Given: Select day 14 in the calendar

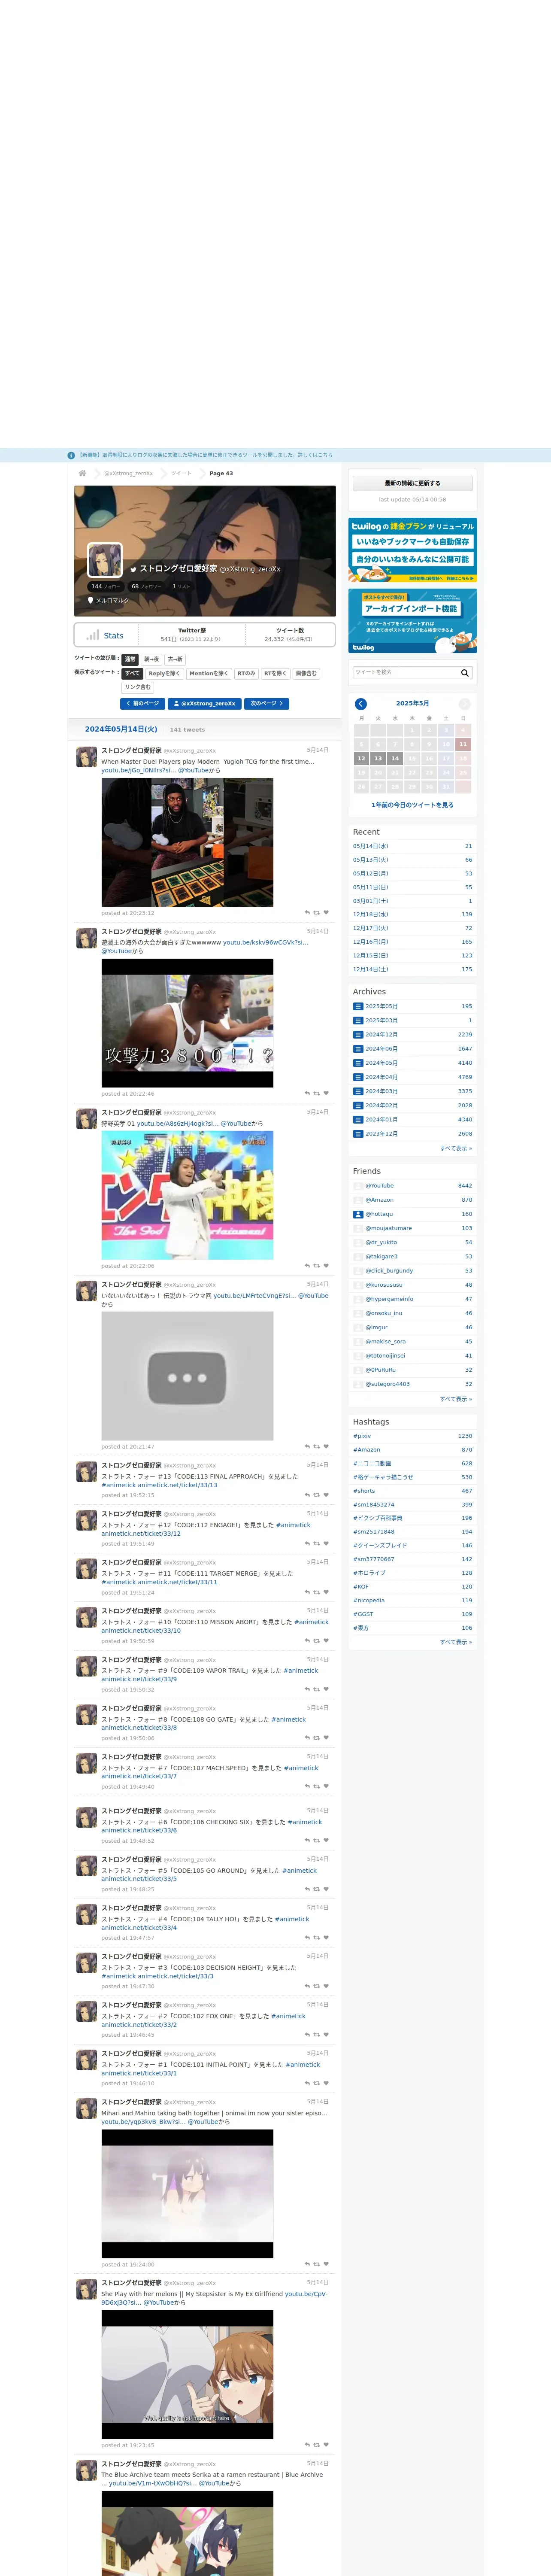Looking at the screenshot, I should pos(395,758).
